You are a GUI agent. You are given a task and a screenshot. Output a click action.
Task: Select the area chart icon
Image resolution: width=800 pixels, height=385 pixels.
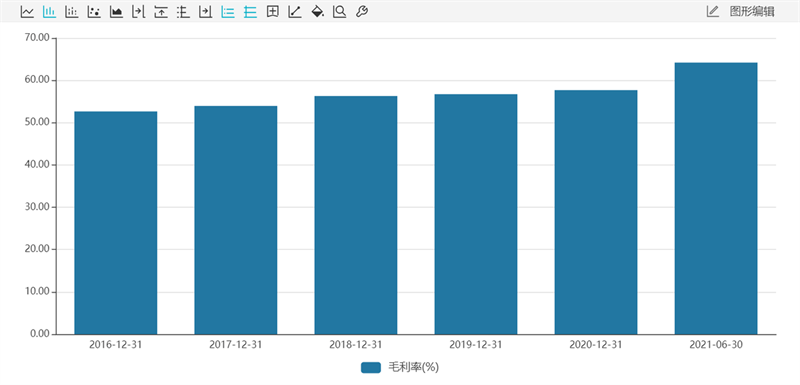[x=116, y=12]
